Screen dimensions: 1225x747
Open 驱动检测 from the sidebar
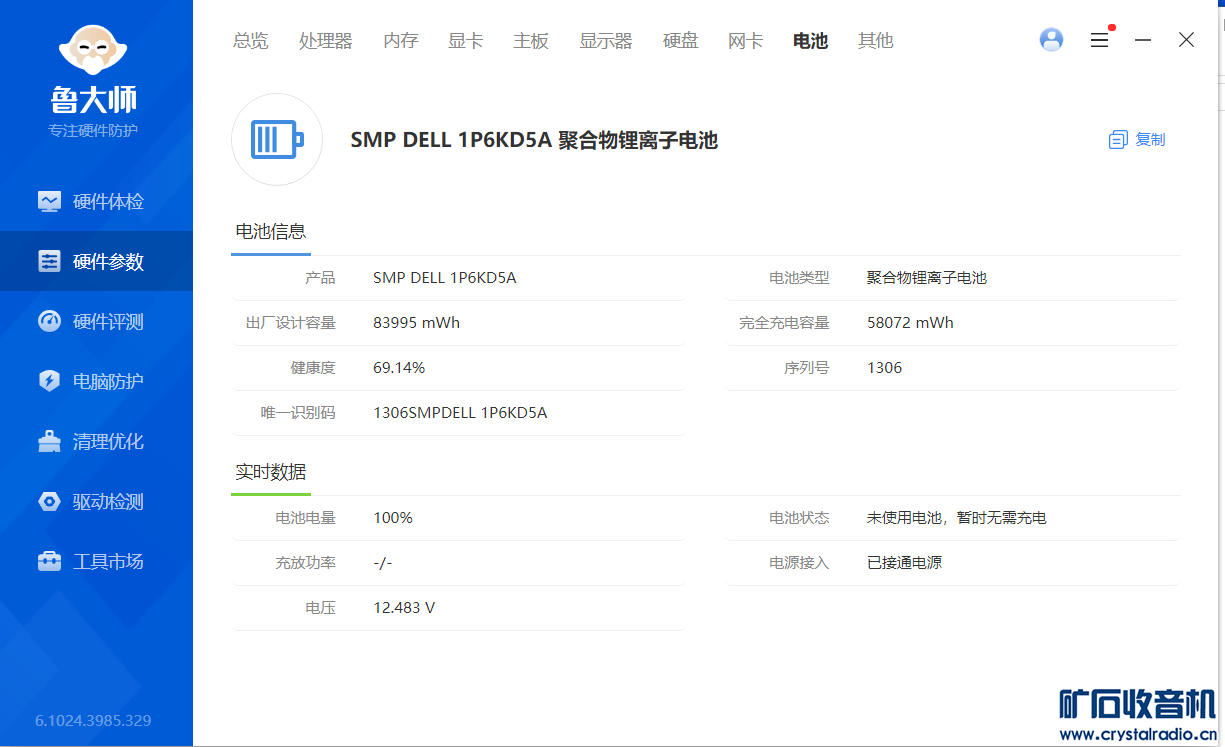click(108, 501)
